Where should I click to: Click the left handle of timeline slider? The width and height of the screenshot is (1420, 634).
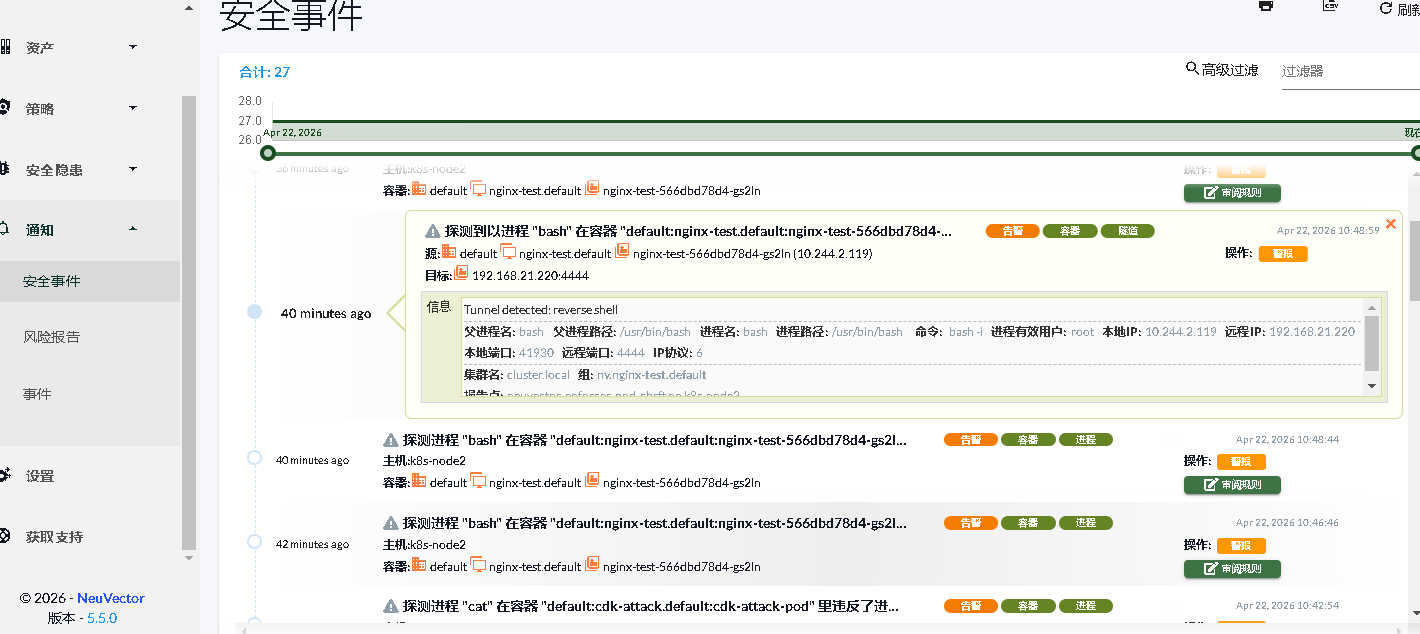point(267,153)
